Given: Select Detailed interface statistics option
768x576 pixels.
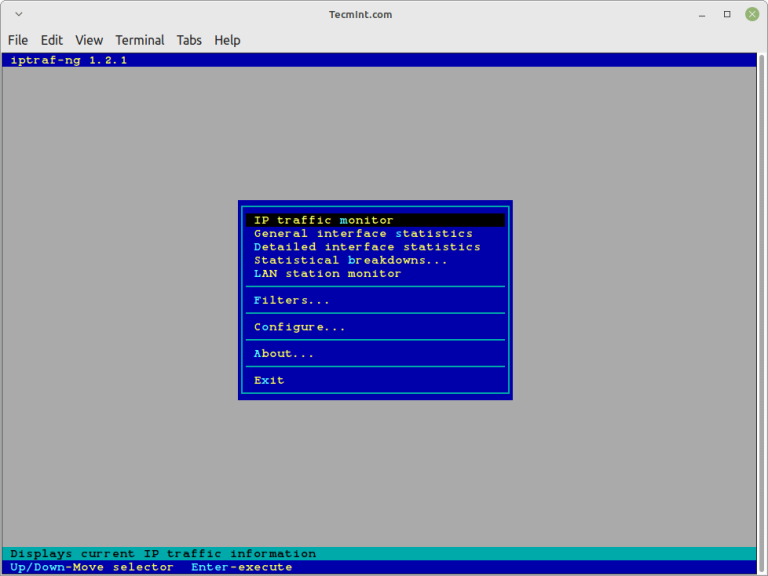Looking at the screenshot, I should pos(367,247).
